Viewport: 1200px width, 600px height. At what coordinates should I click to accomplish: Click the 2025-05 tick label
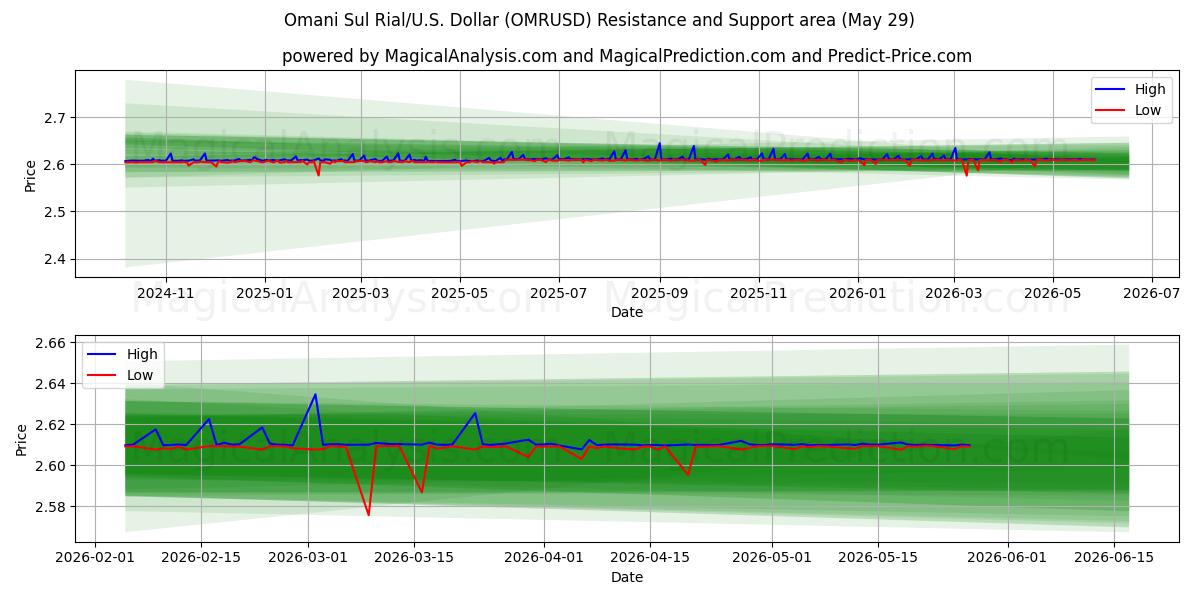(460, 293)
